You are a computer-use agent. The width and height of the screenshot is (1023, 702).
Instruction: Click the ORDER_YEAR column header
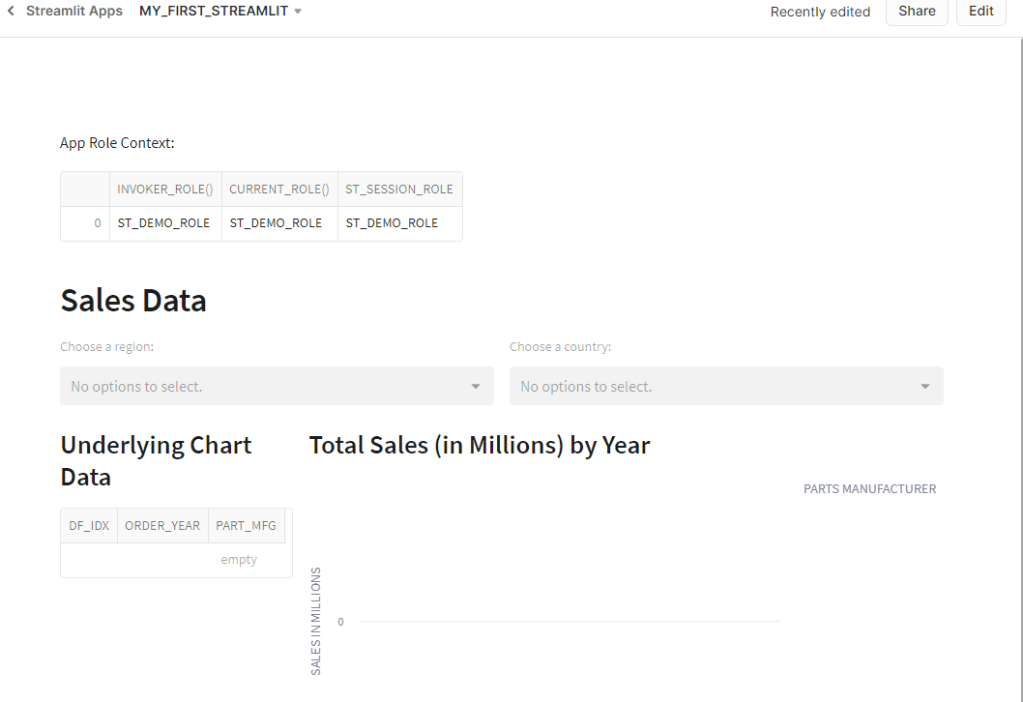tap(162, 525)
